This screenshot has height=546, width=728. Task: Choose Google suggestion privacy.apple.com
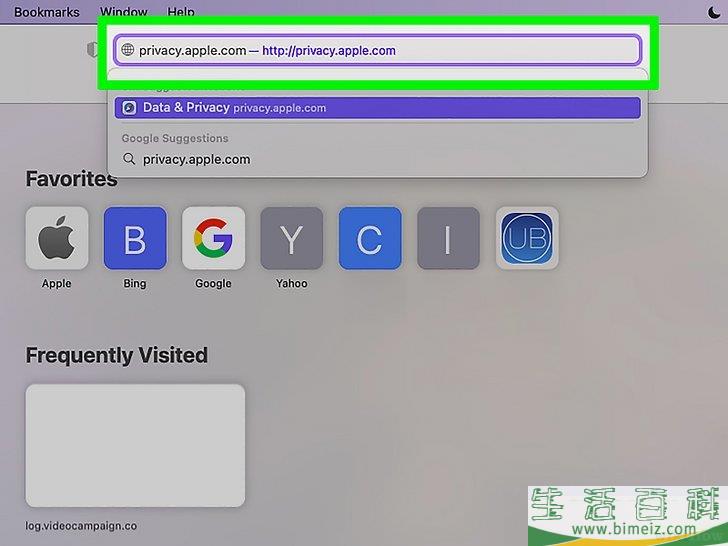377,159
